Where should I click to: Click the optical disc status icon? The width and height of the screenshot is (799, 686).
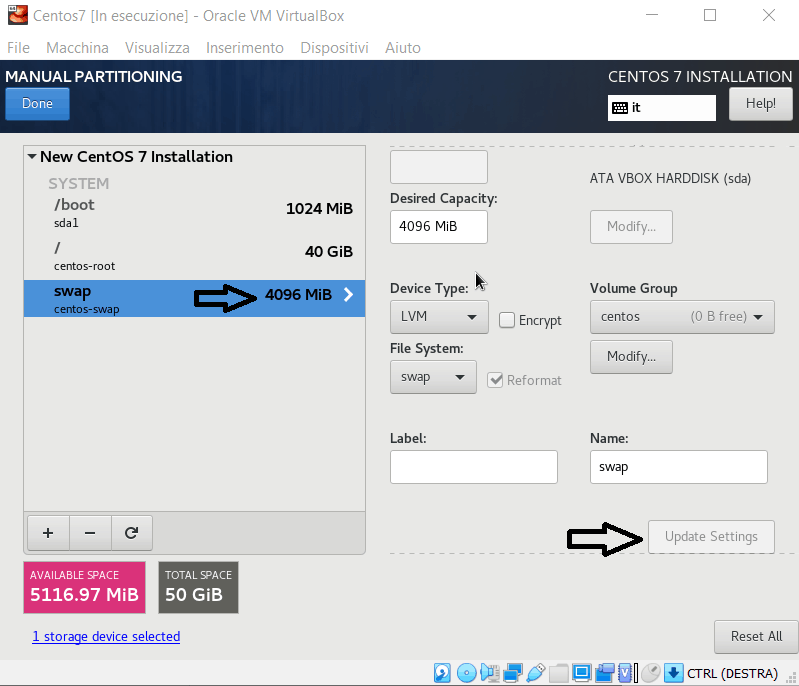466,673
